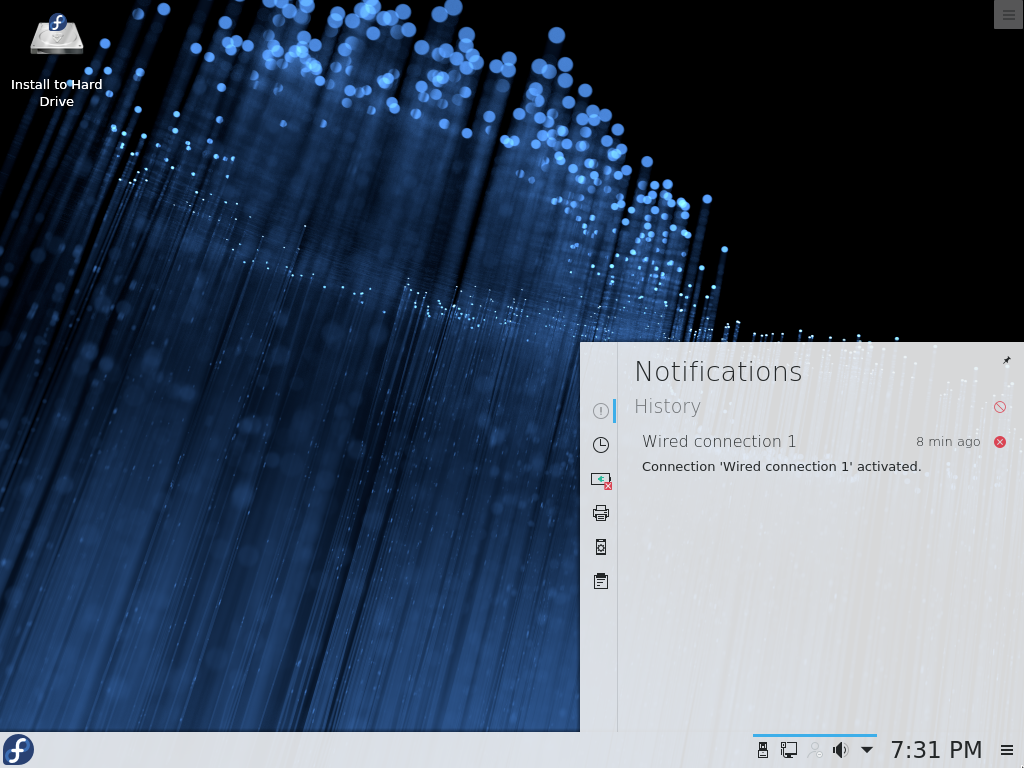Click the 'Wired connection 1' notification title
The height and width of the screenshot is (768, 1024).
(x=719, y=441)
